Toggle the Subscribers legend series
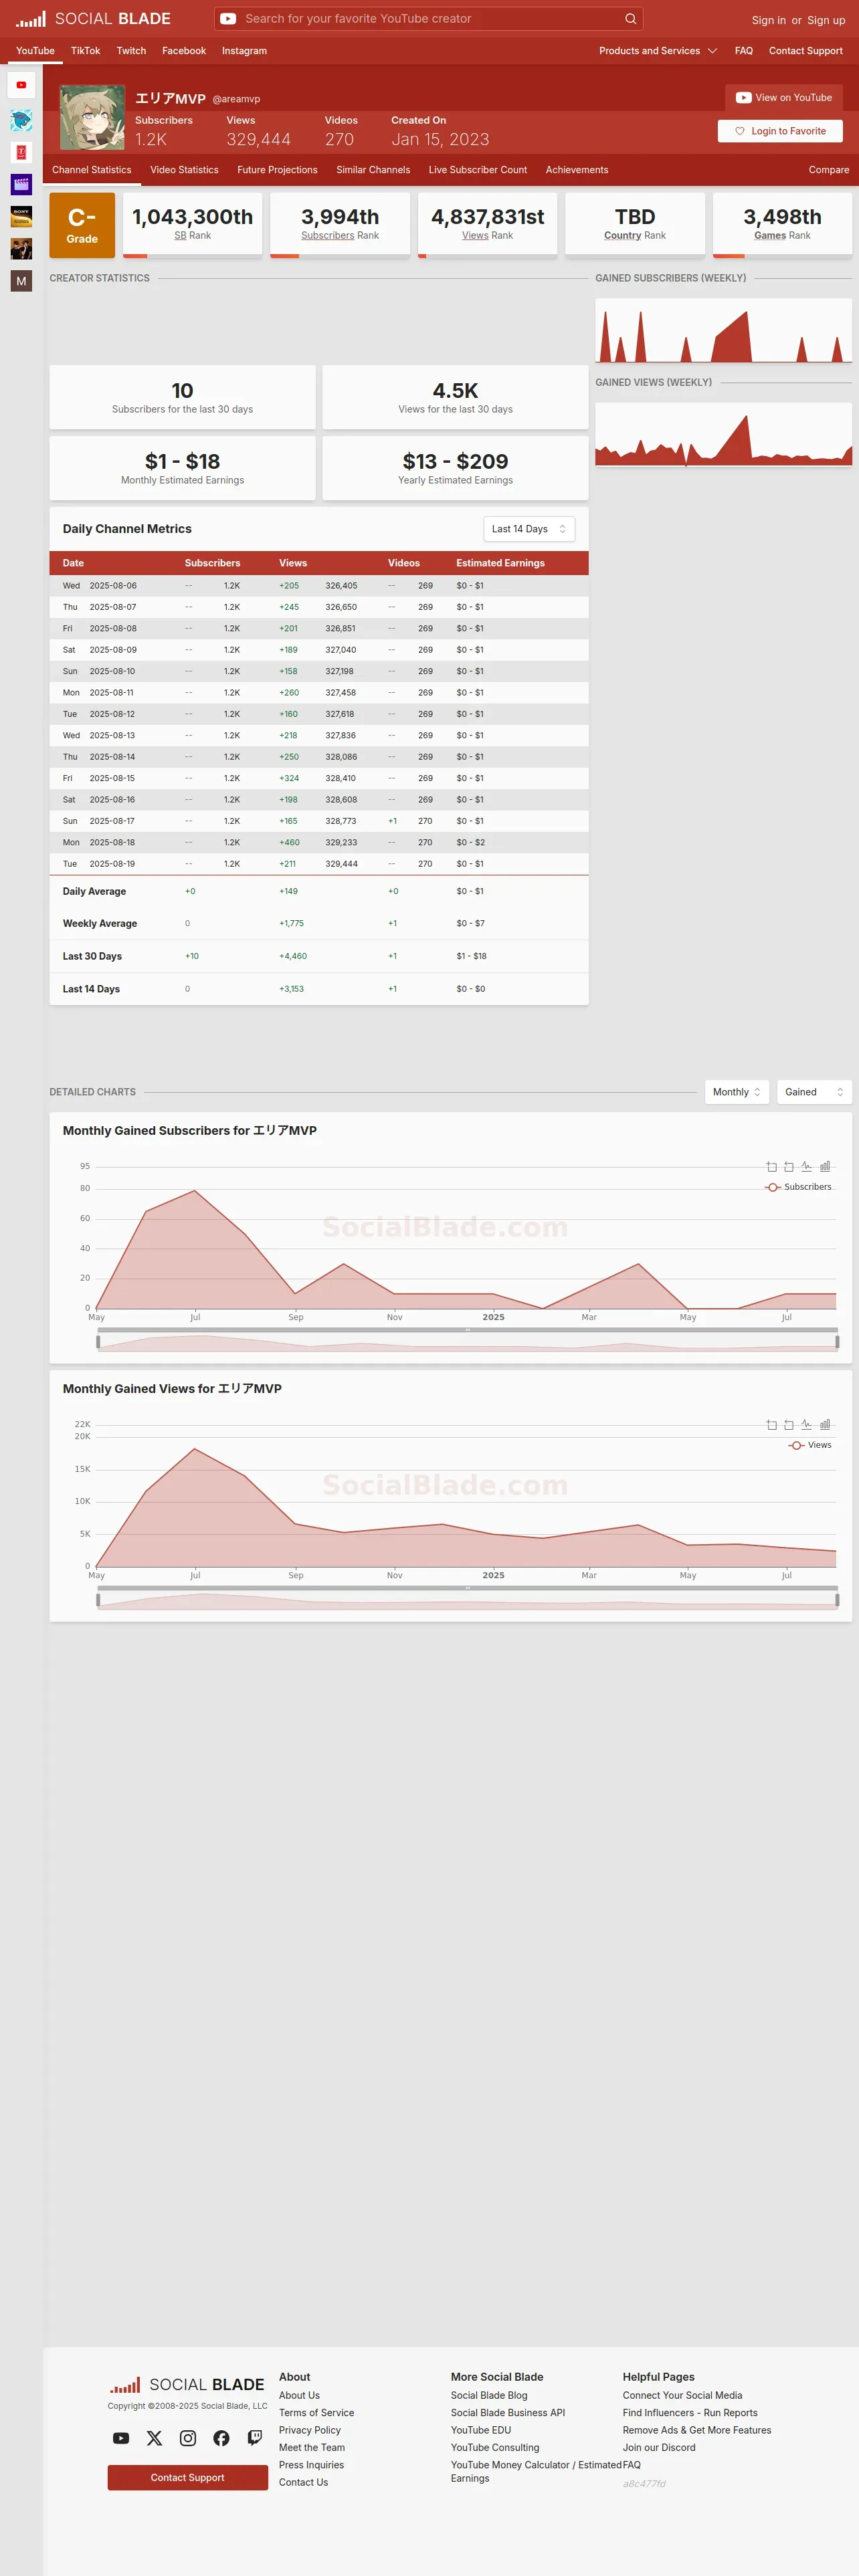The height and width of the screenshot is (2576, 859). click(x=798, y=1187)
